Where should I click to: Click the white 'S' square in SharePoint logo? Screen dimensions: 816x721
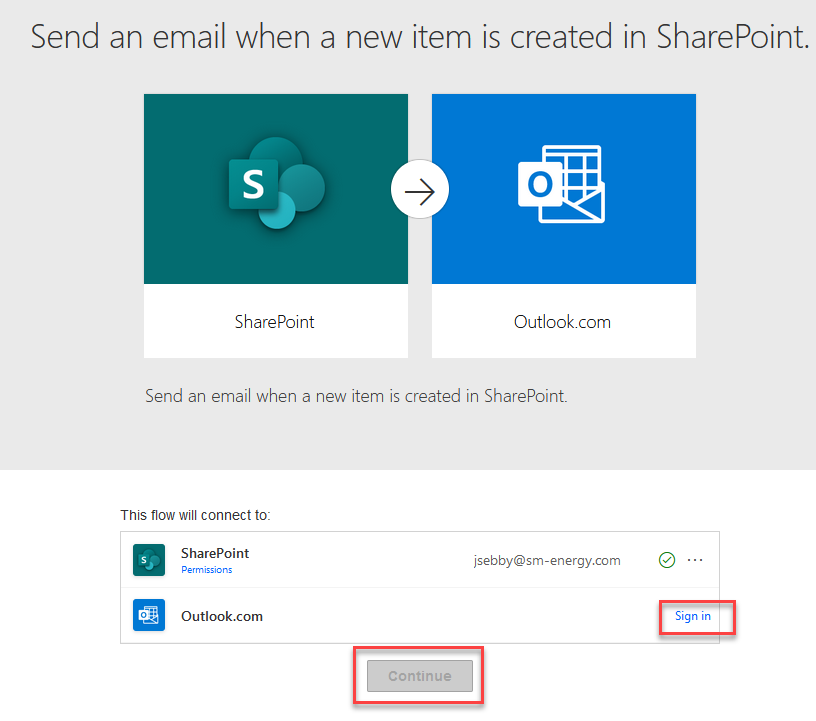tap(253, 184)
